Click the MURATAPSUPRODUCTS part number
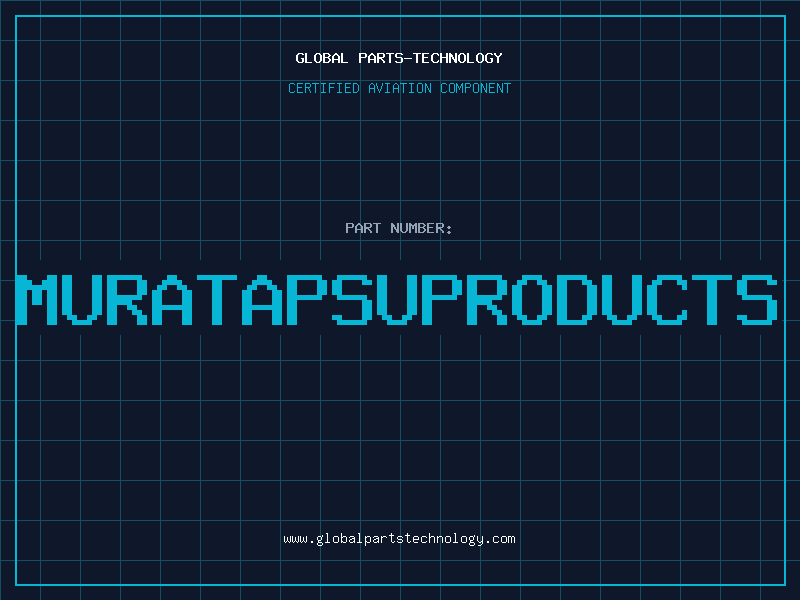Viewport: 800px width, 600px height. 397,299
